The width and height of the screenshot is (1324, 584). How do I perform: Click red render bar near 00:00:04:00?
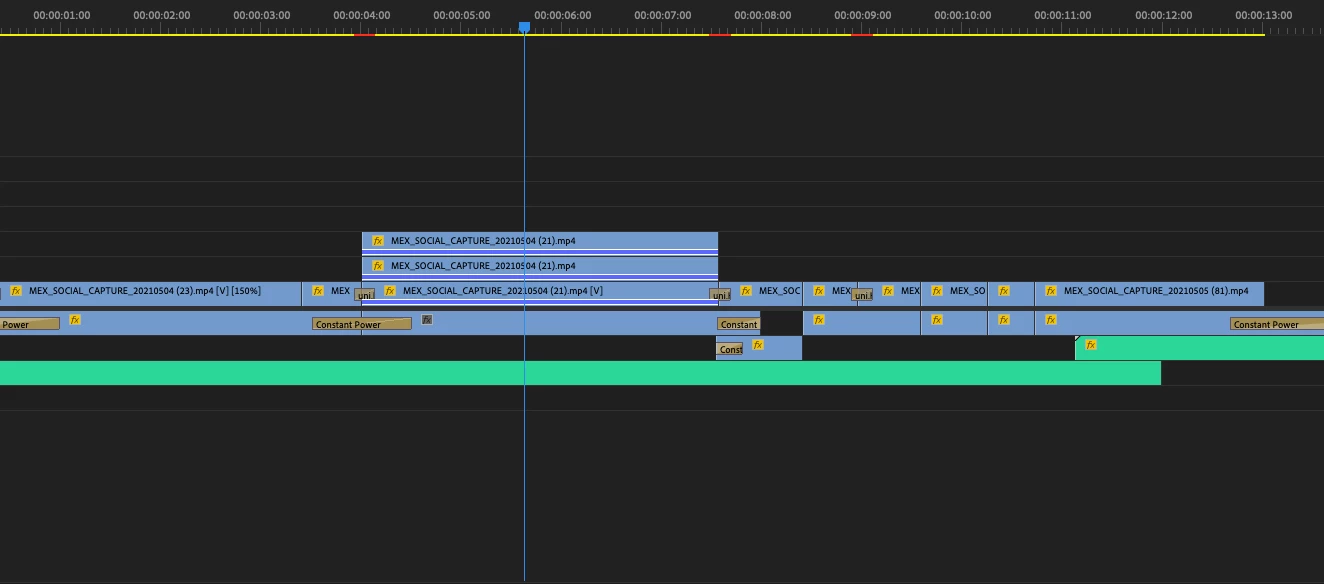364,35
